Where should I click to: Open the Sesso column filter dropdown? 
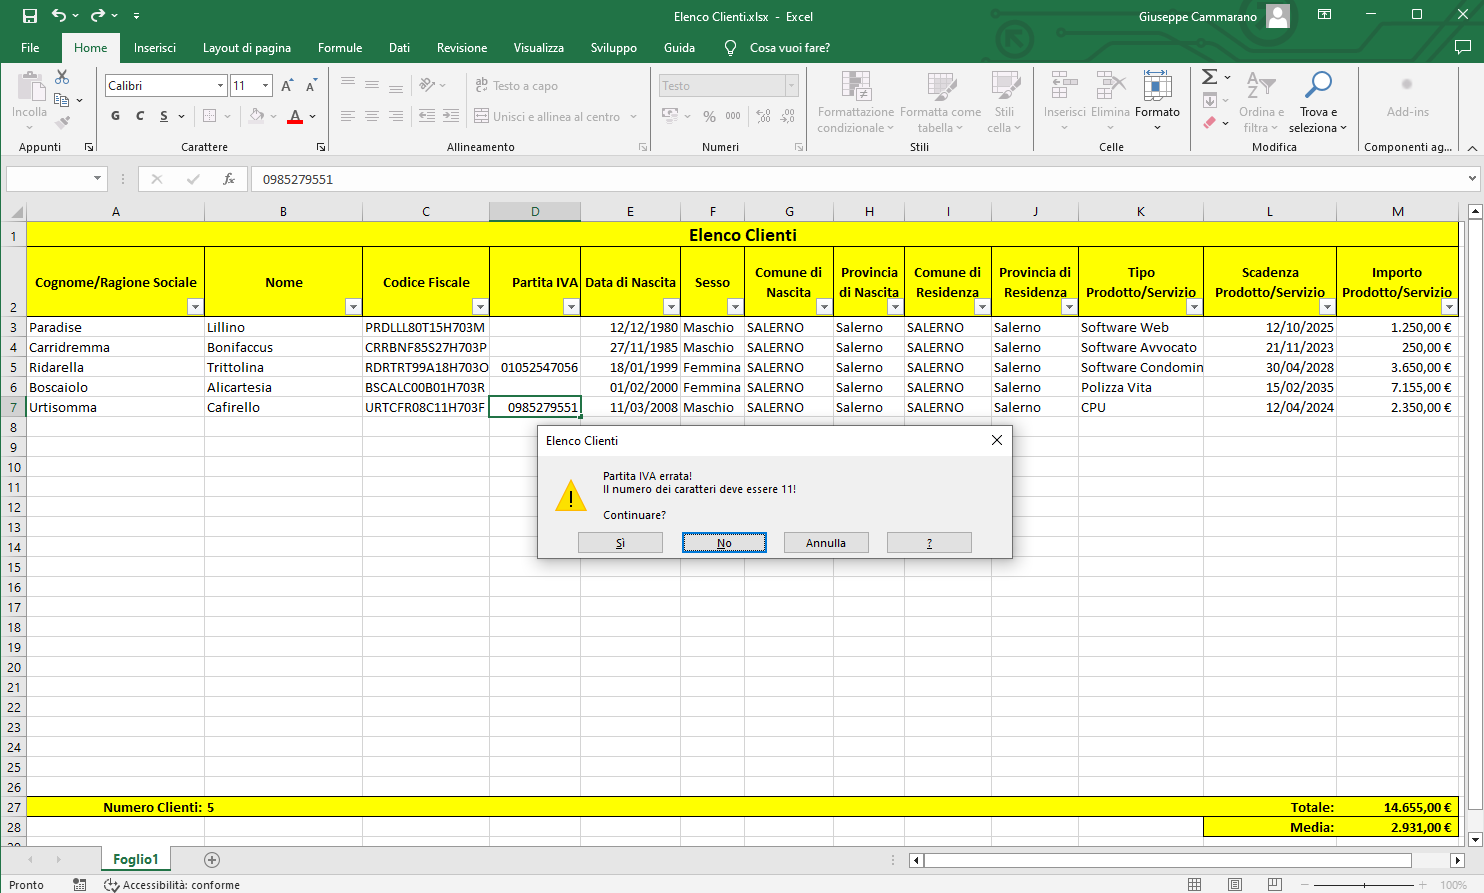pos(735,307)
